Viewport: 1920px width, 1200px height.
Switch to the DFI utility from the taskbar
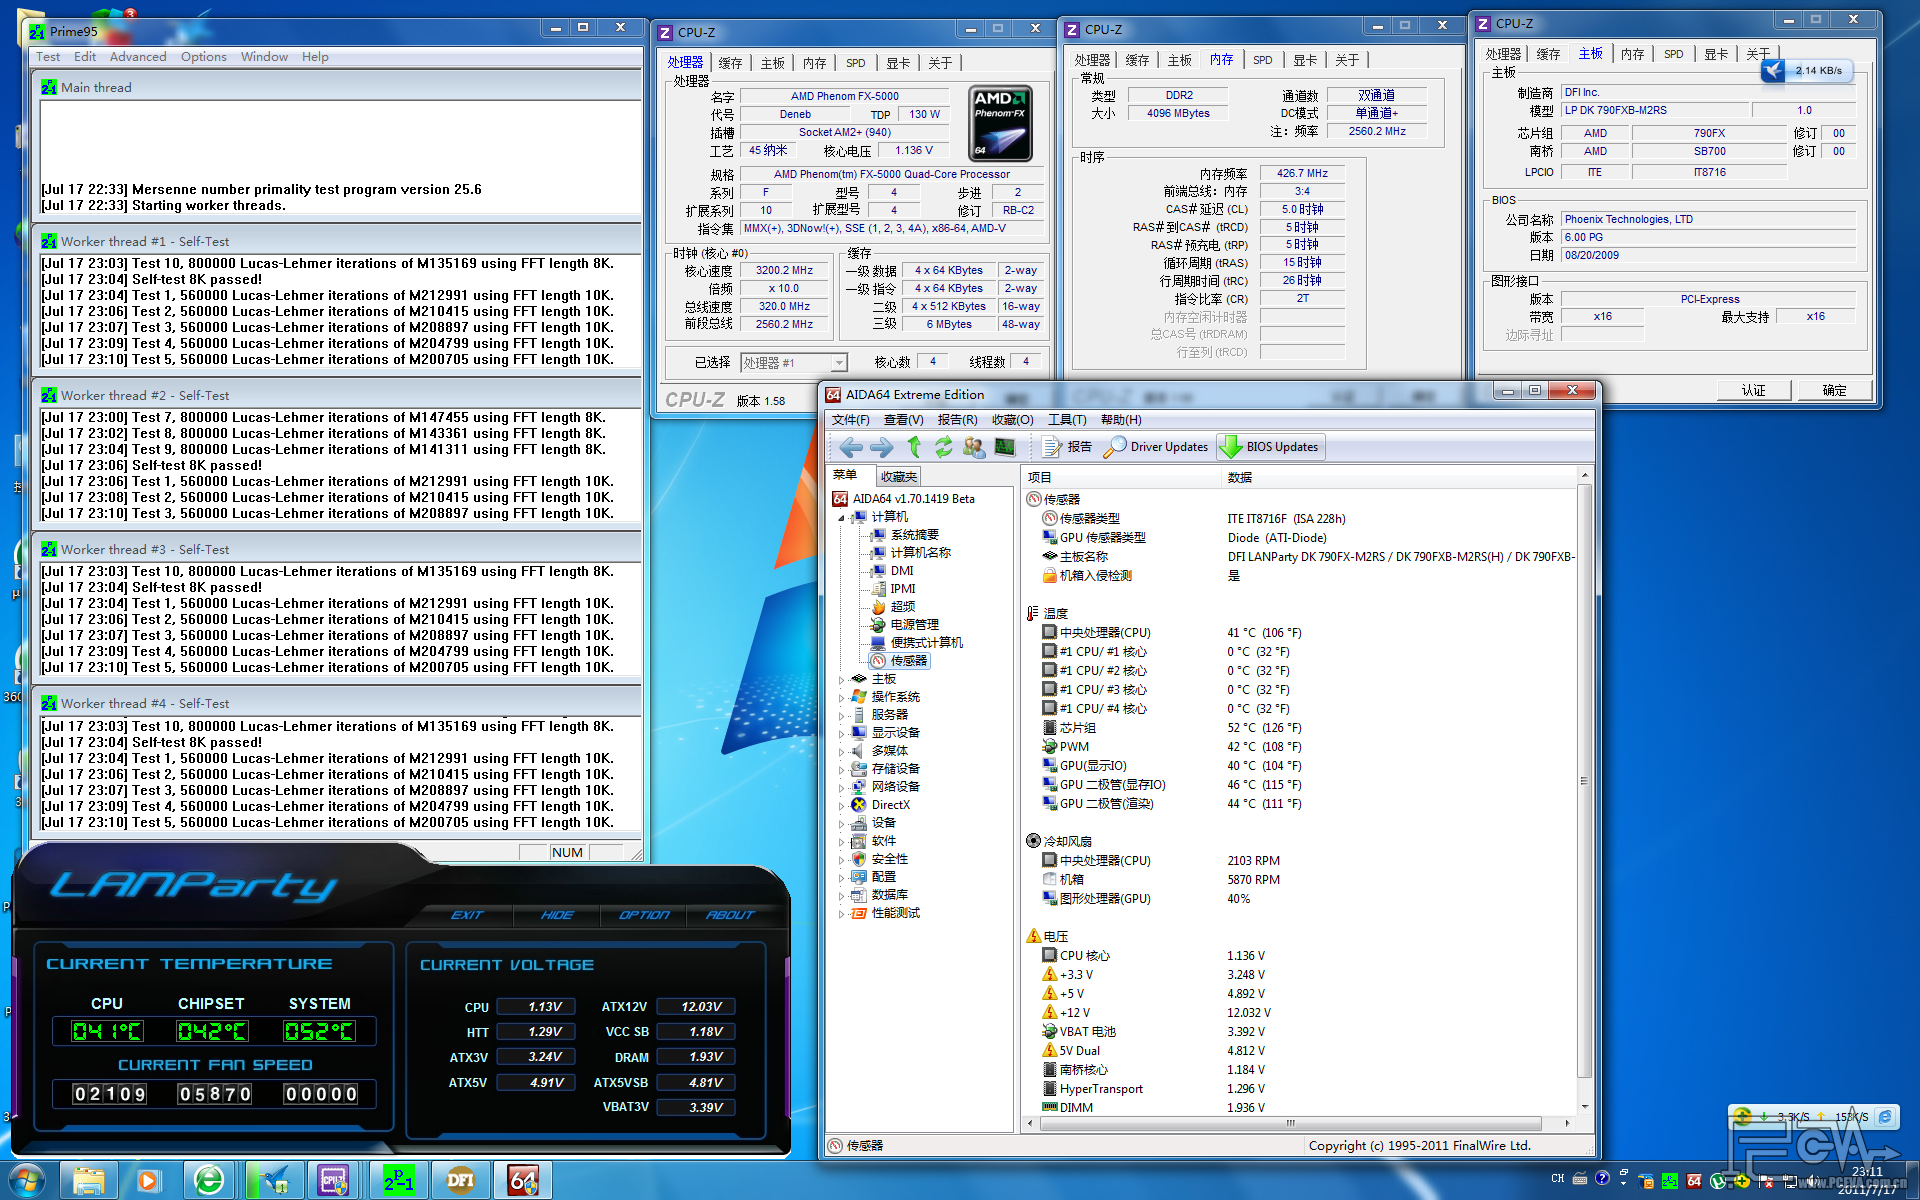point(460,1181)
